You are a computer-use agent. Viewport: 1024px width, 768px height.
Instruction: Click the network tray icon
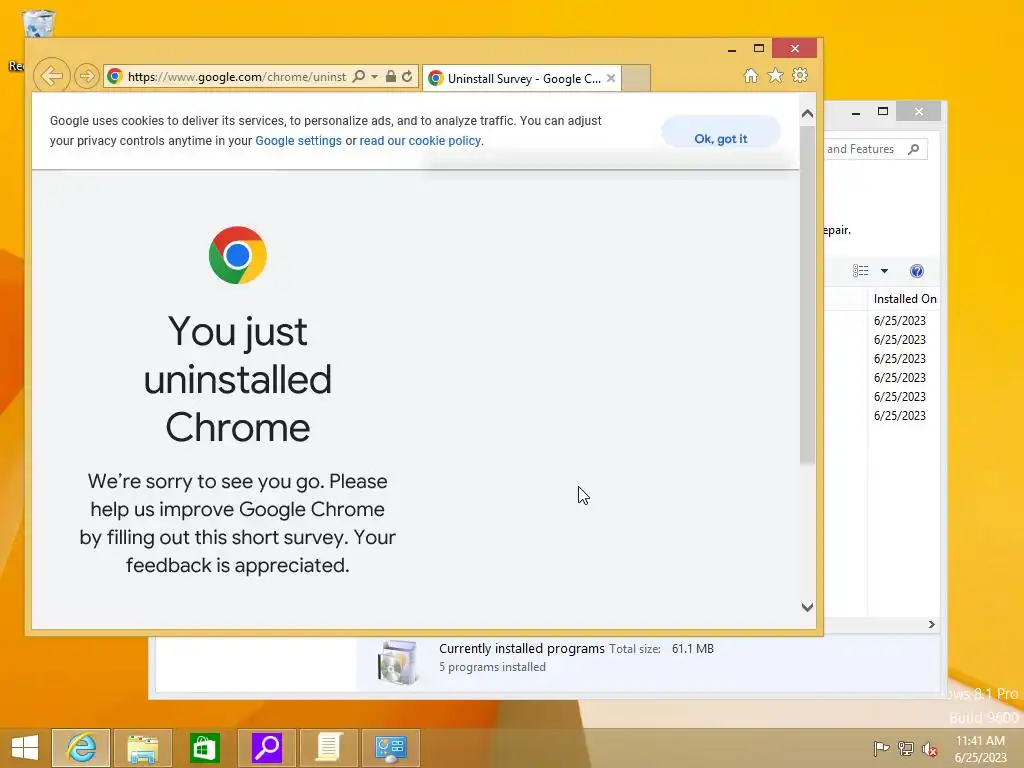(x=906, y=748)
